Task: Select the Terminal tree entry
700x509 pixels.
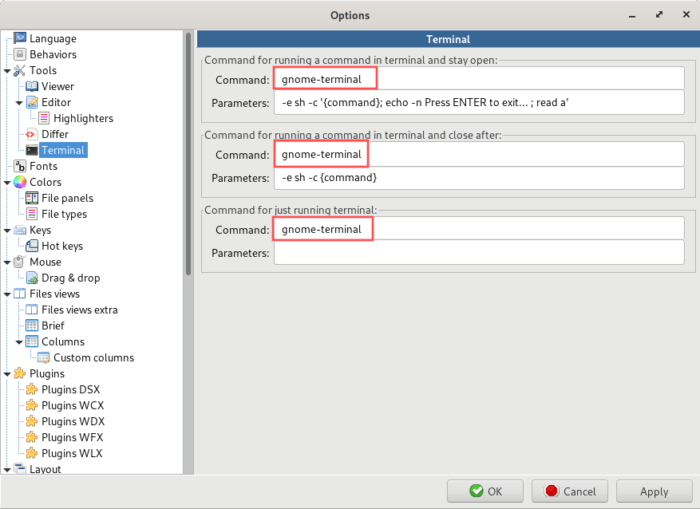Action: tap(63, 150)
